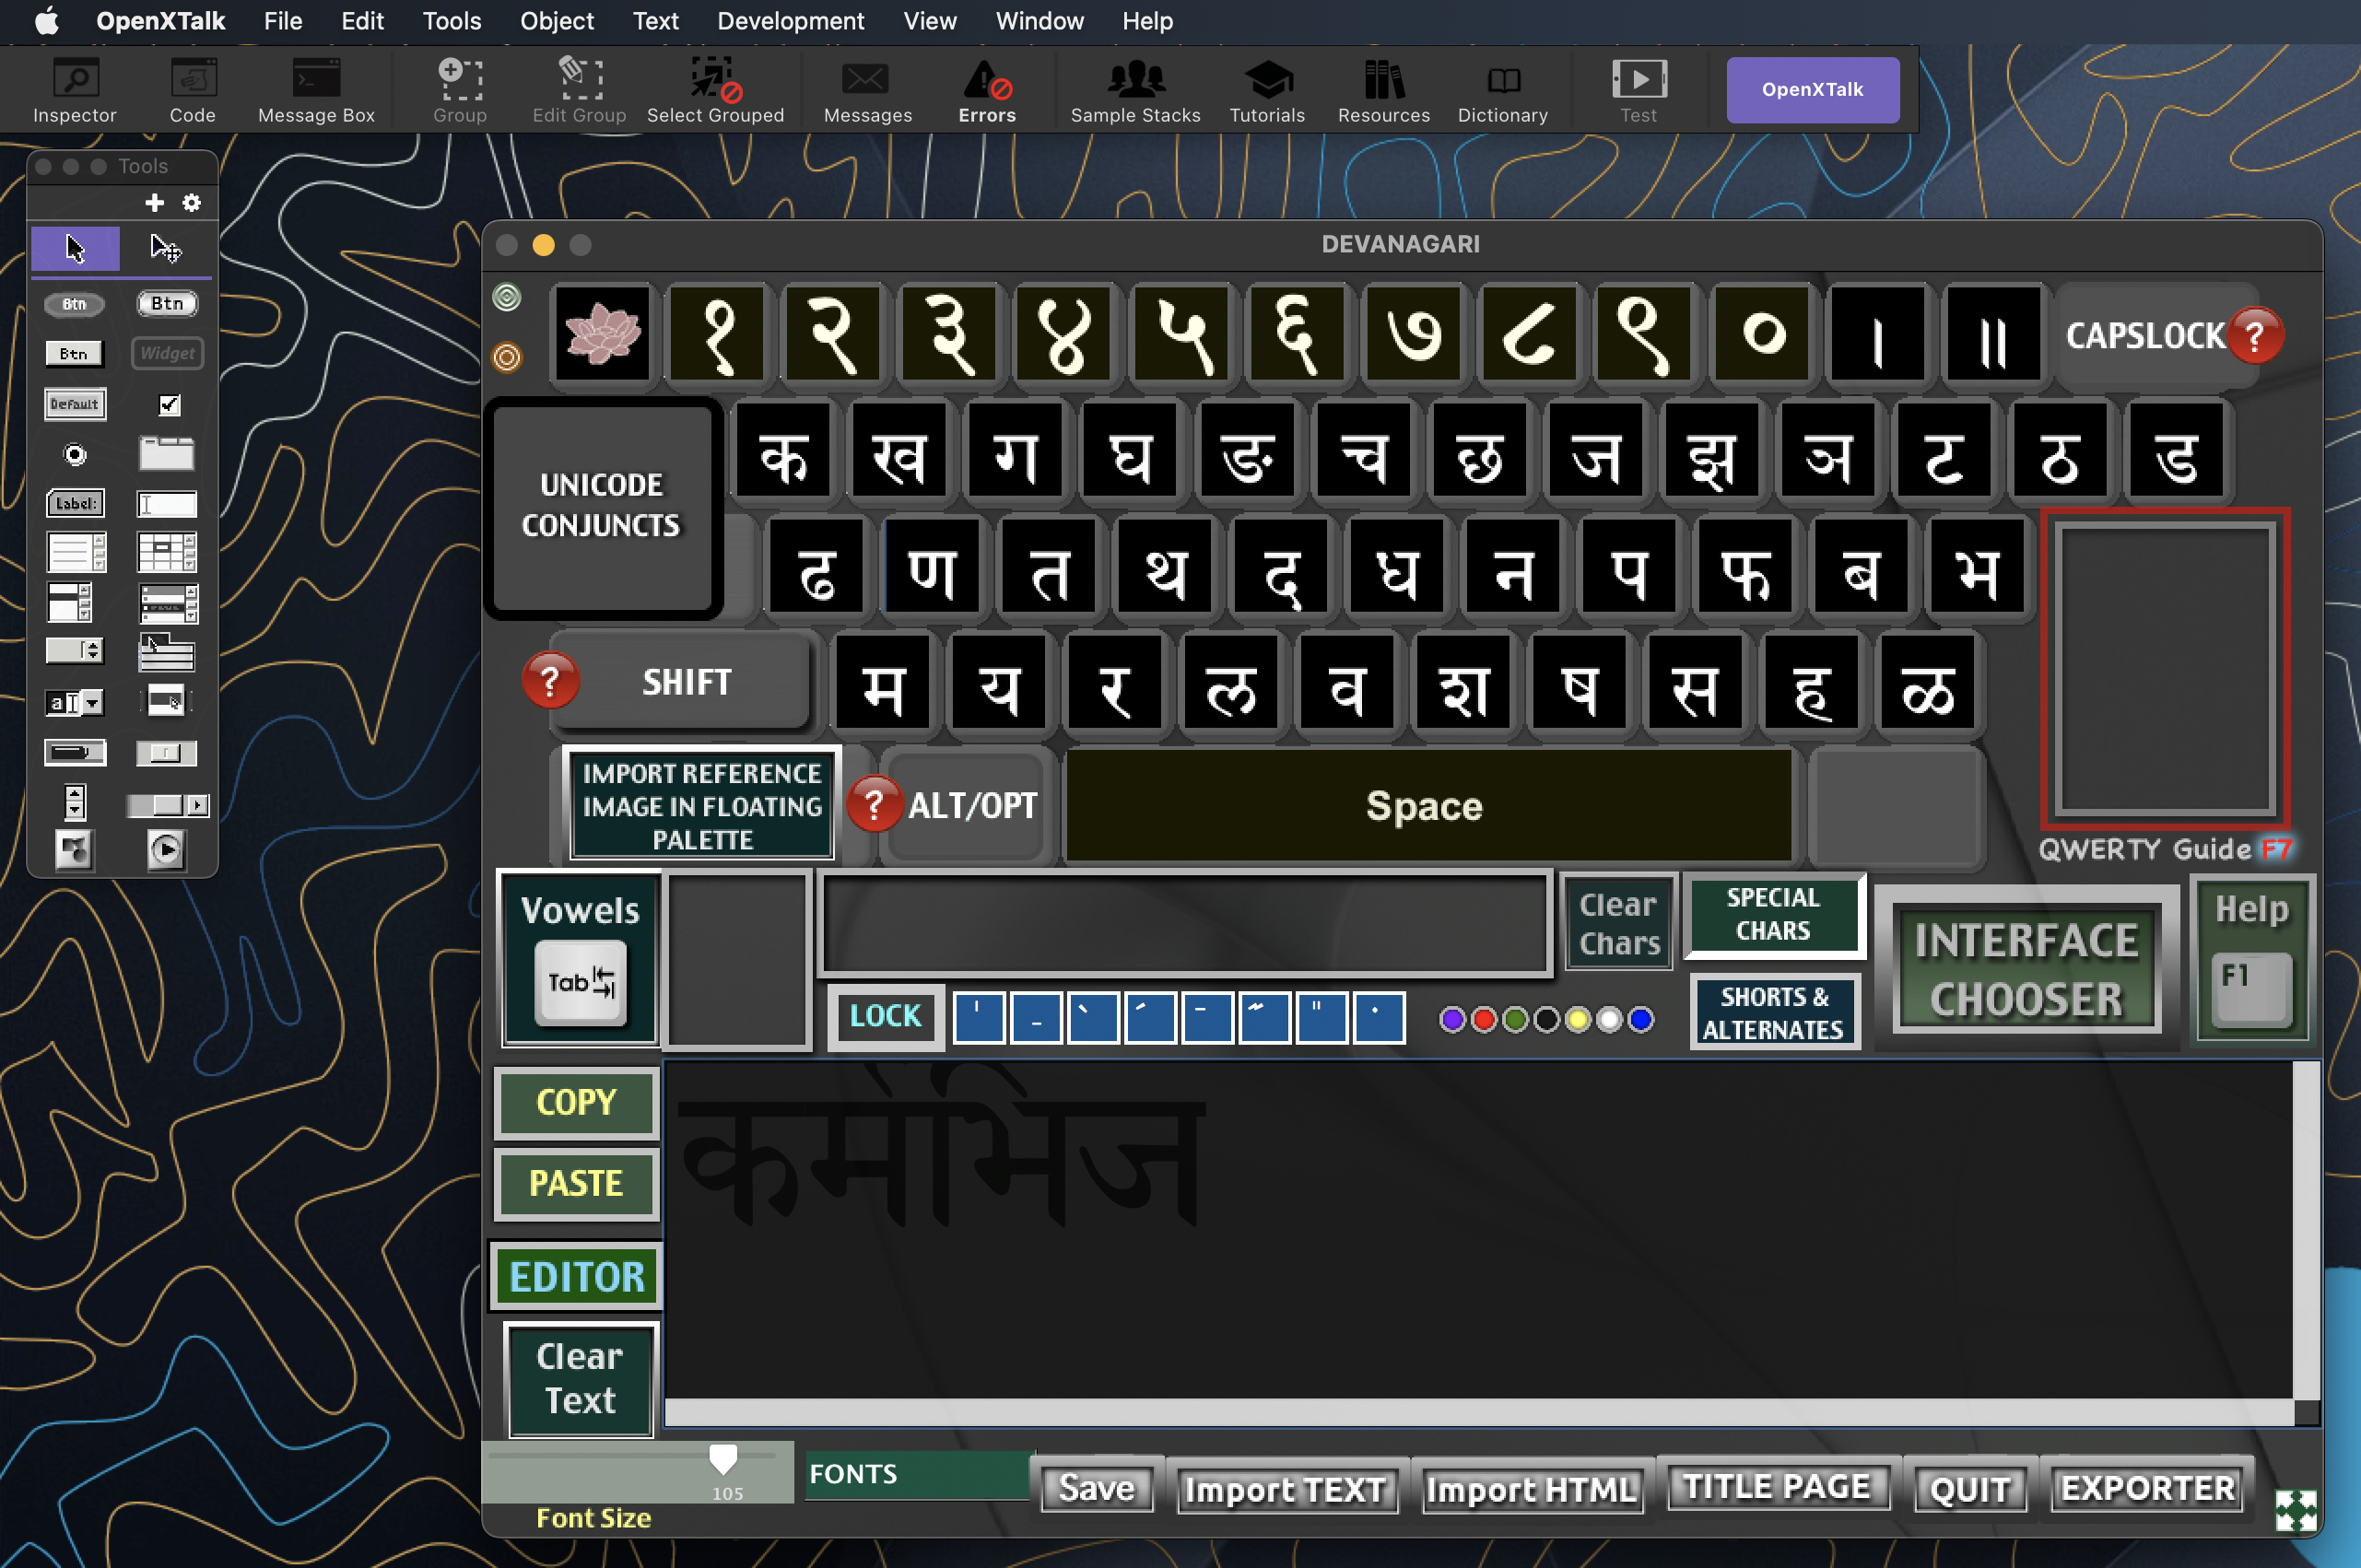The height and width of the screenshot is (1568, 2361).
Task: Click the red help icon on CAPSLOCK
Action: pyautogui.click(x=2254, y=337)
